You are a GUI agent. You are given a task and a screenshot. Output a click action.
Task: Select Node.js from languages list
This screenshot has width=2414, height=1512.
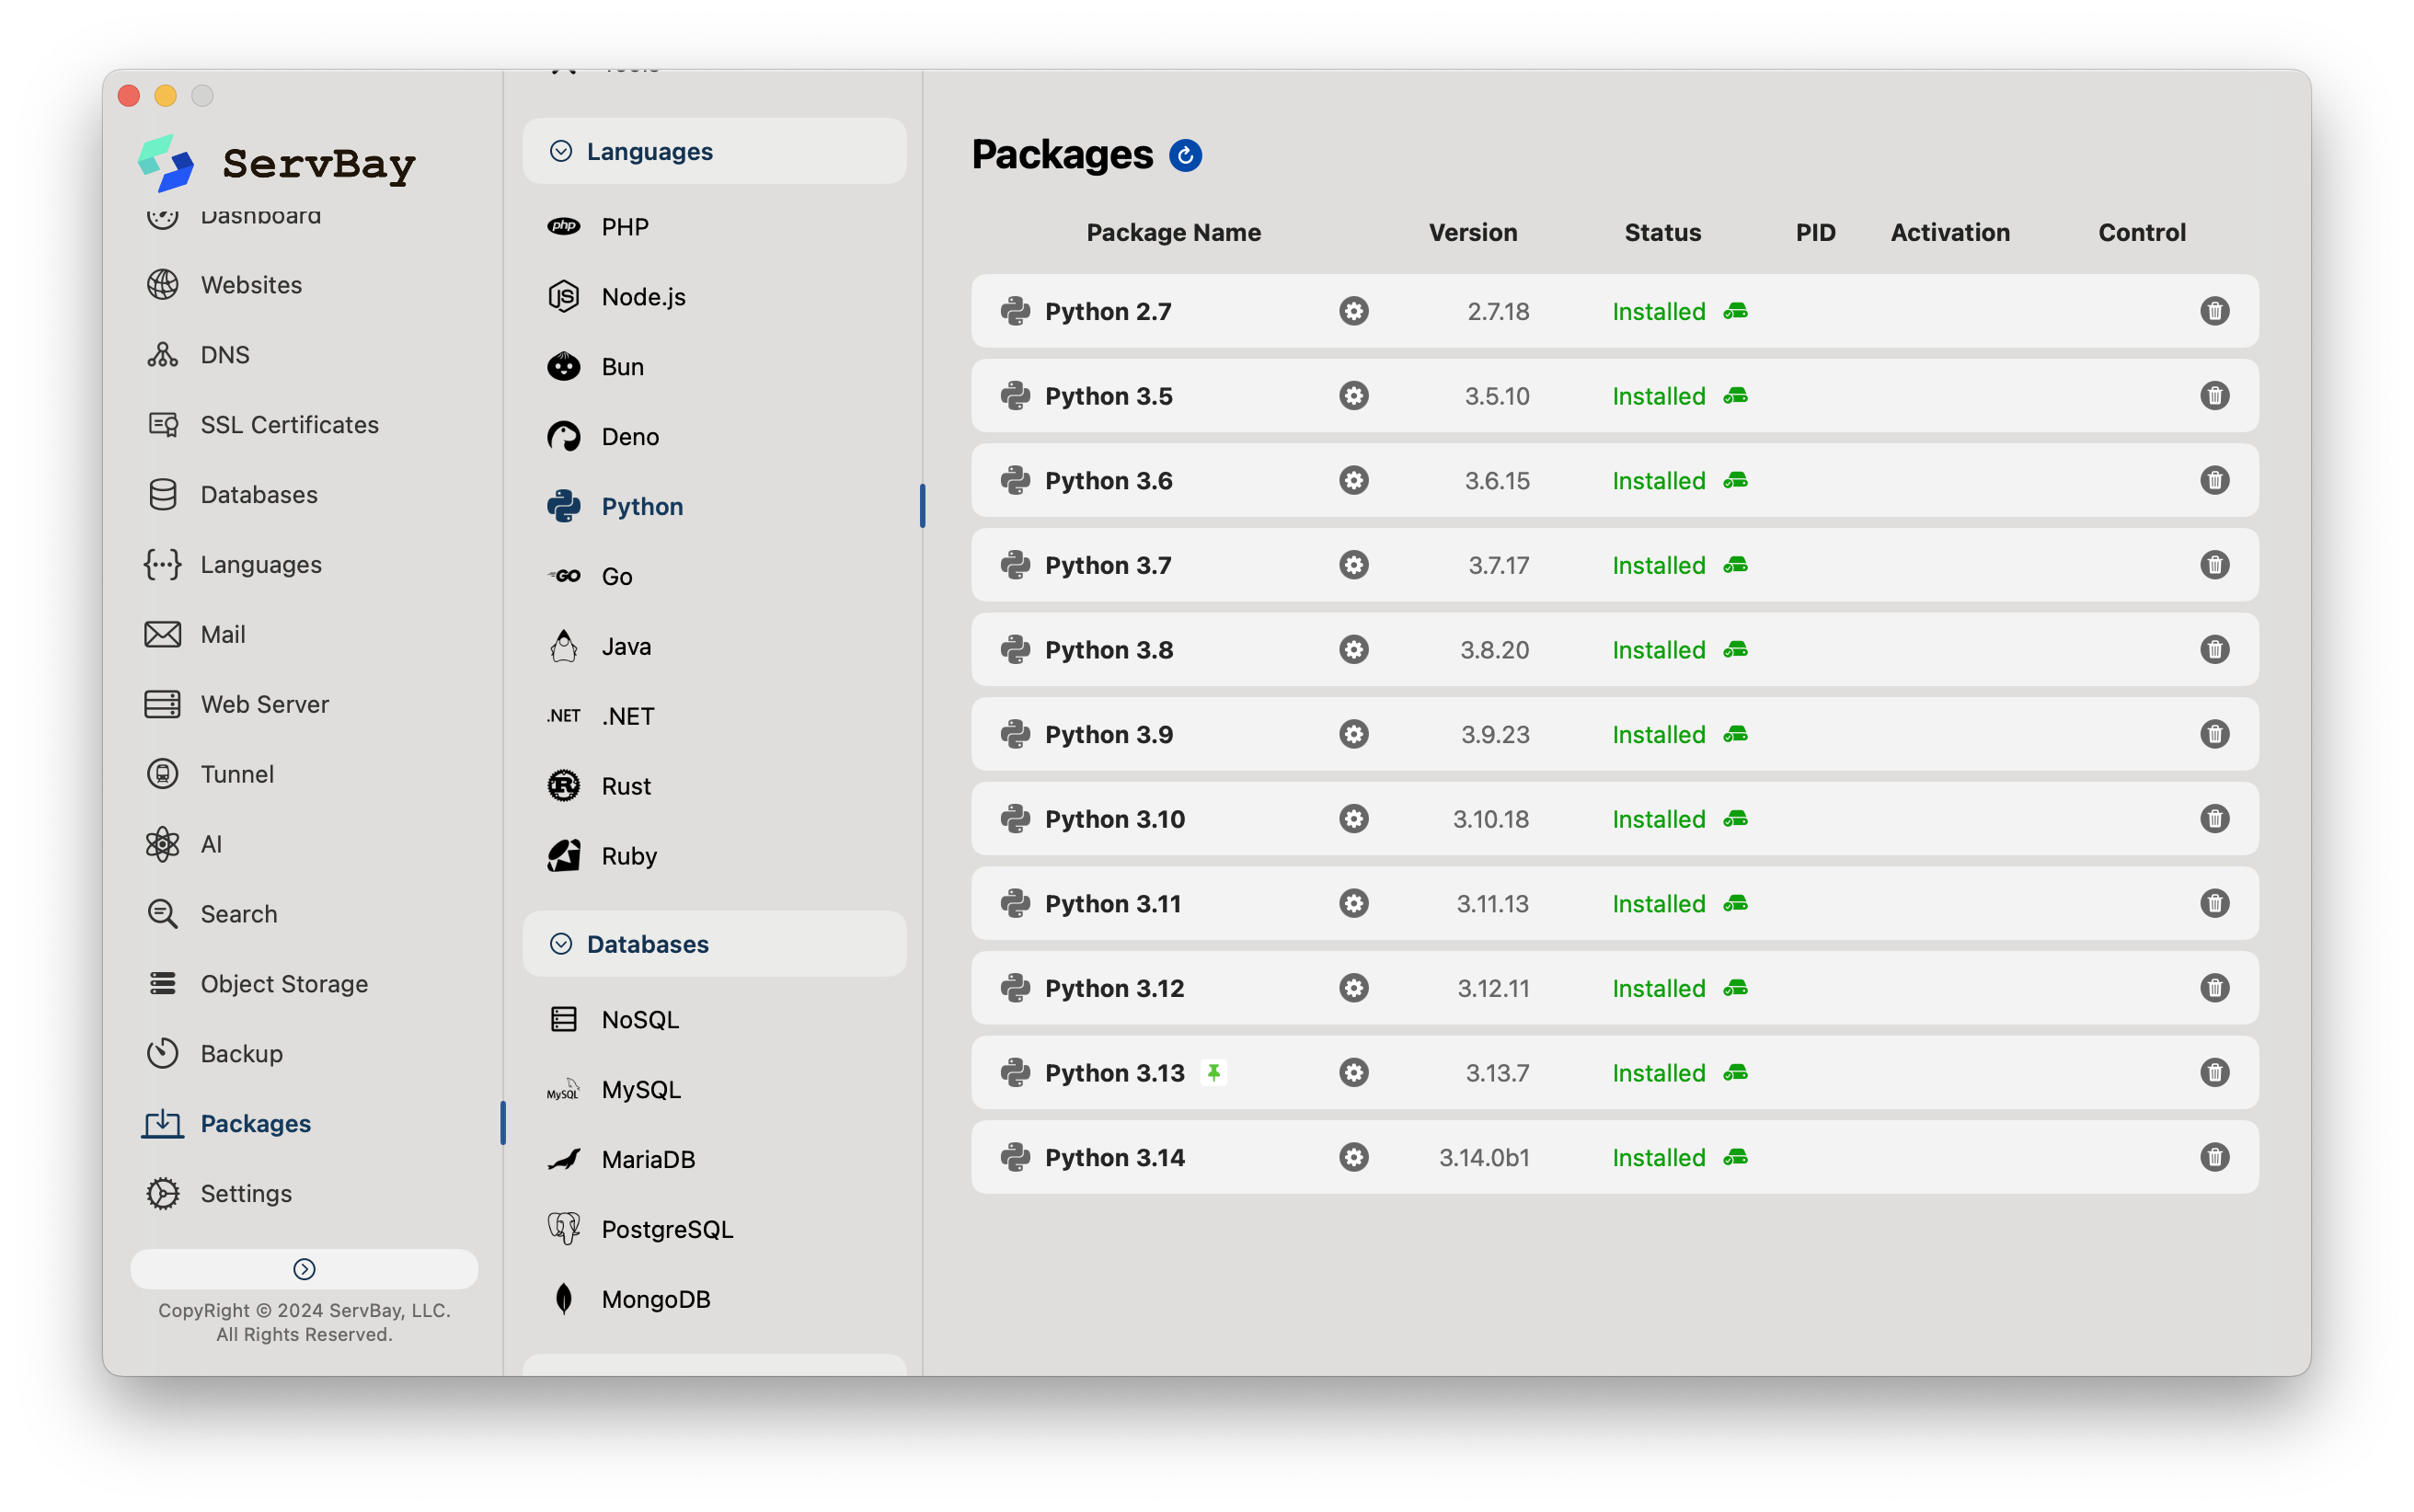click(x=643, y=297)
